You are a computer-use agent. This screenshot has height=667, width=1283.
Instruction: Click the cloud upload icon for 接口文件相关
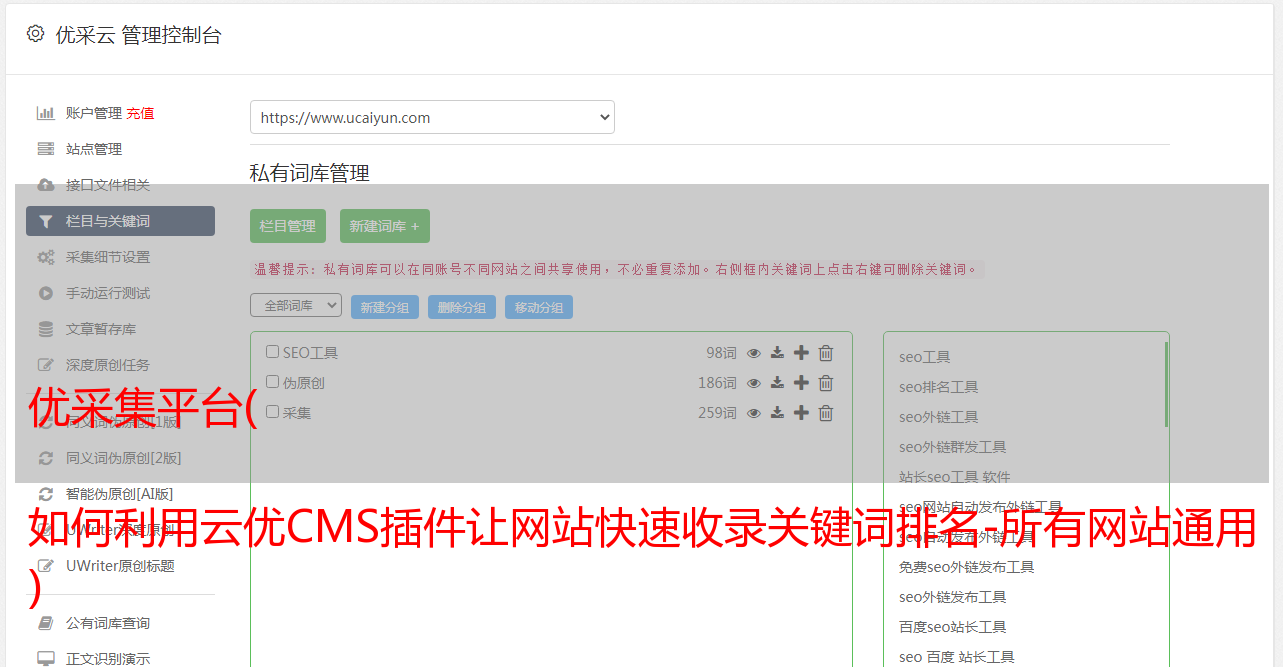46,185
